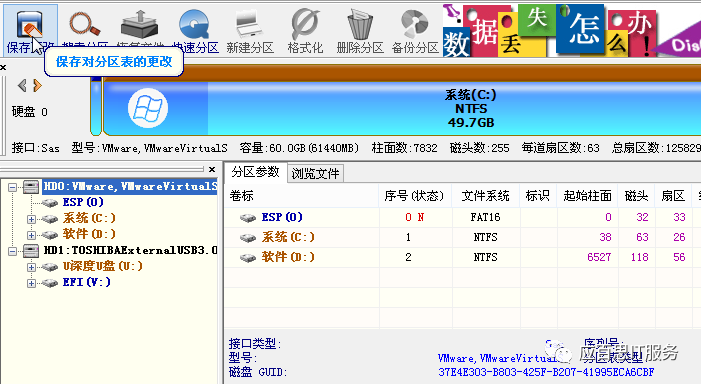Select HD1:TOSHIBAExternalUSB3.0 in tree
The width and height of the screenshot is (701, 384).
click(x=131, y=250)
